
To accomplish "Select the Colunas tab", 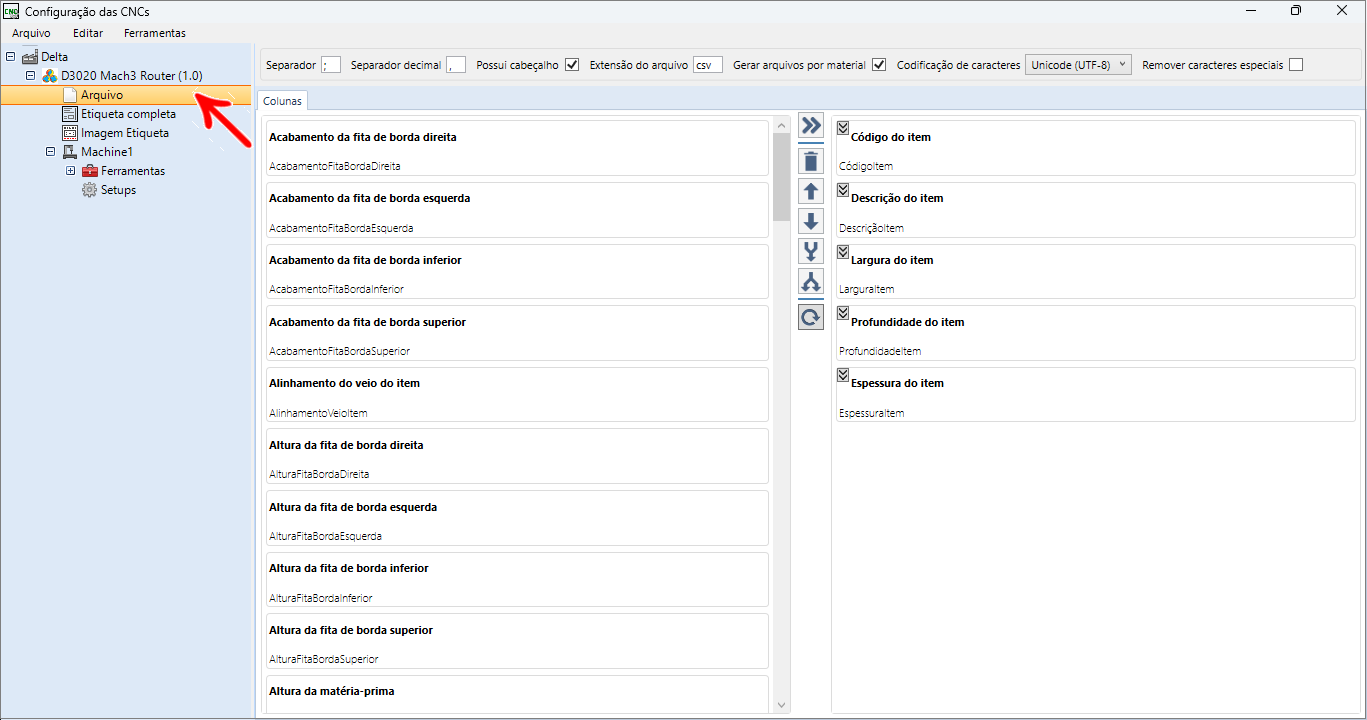I will click(283, 101).
